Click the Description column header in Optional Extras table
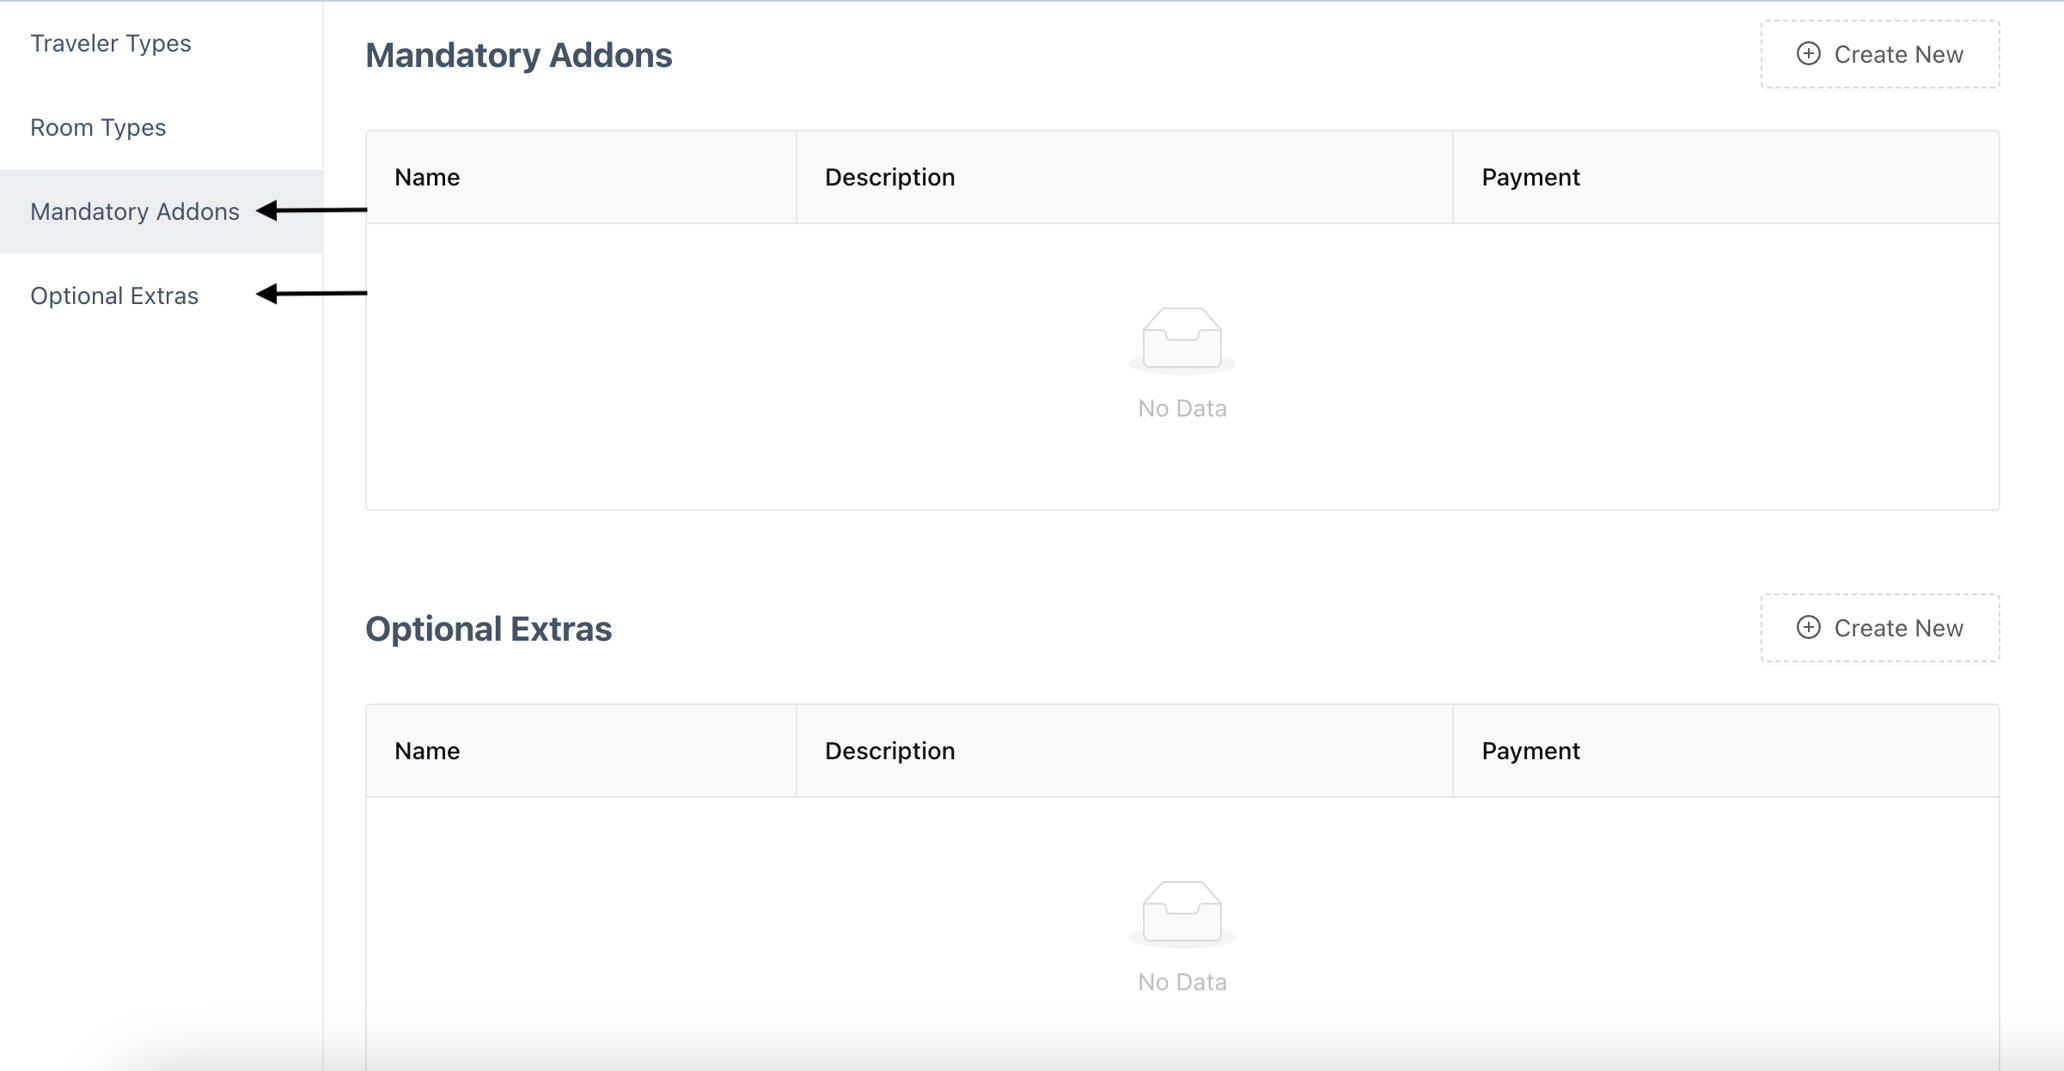The height and width of the screenshot is (1071, 2064). click(x=889, y=751)
